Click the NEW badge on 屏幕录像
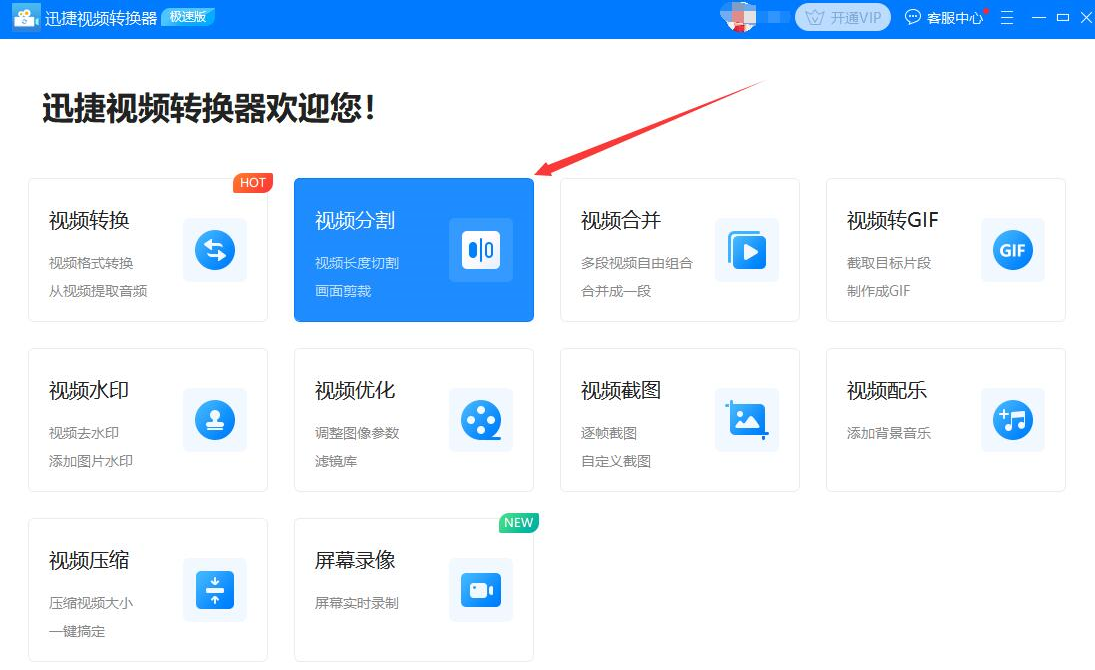 coord(519,523)
